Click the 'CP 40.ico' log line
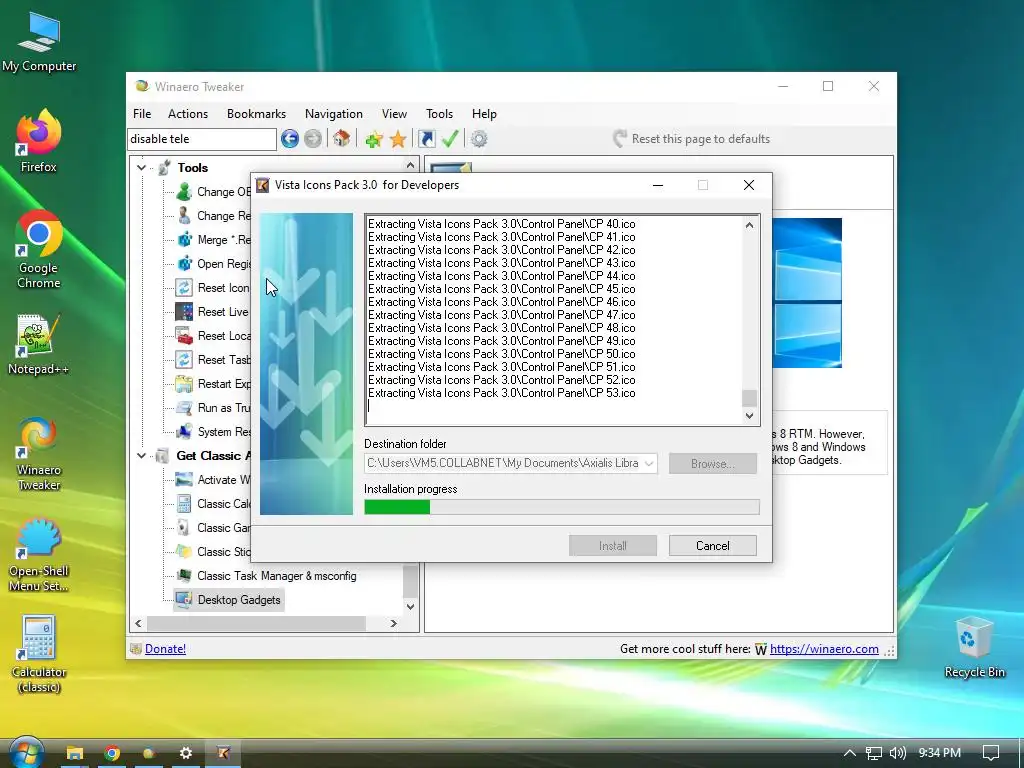Viewport: 1024px width, 768px height. click(502, 224)
